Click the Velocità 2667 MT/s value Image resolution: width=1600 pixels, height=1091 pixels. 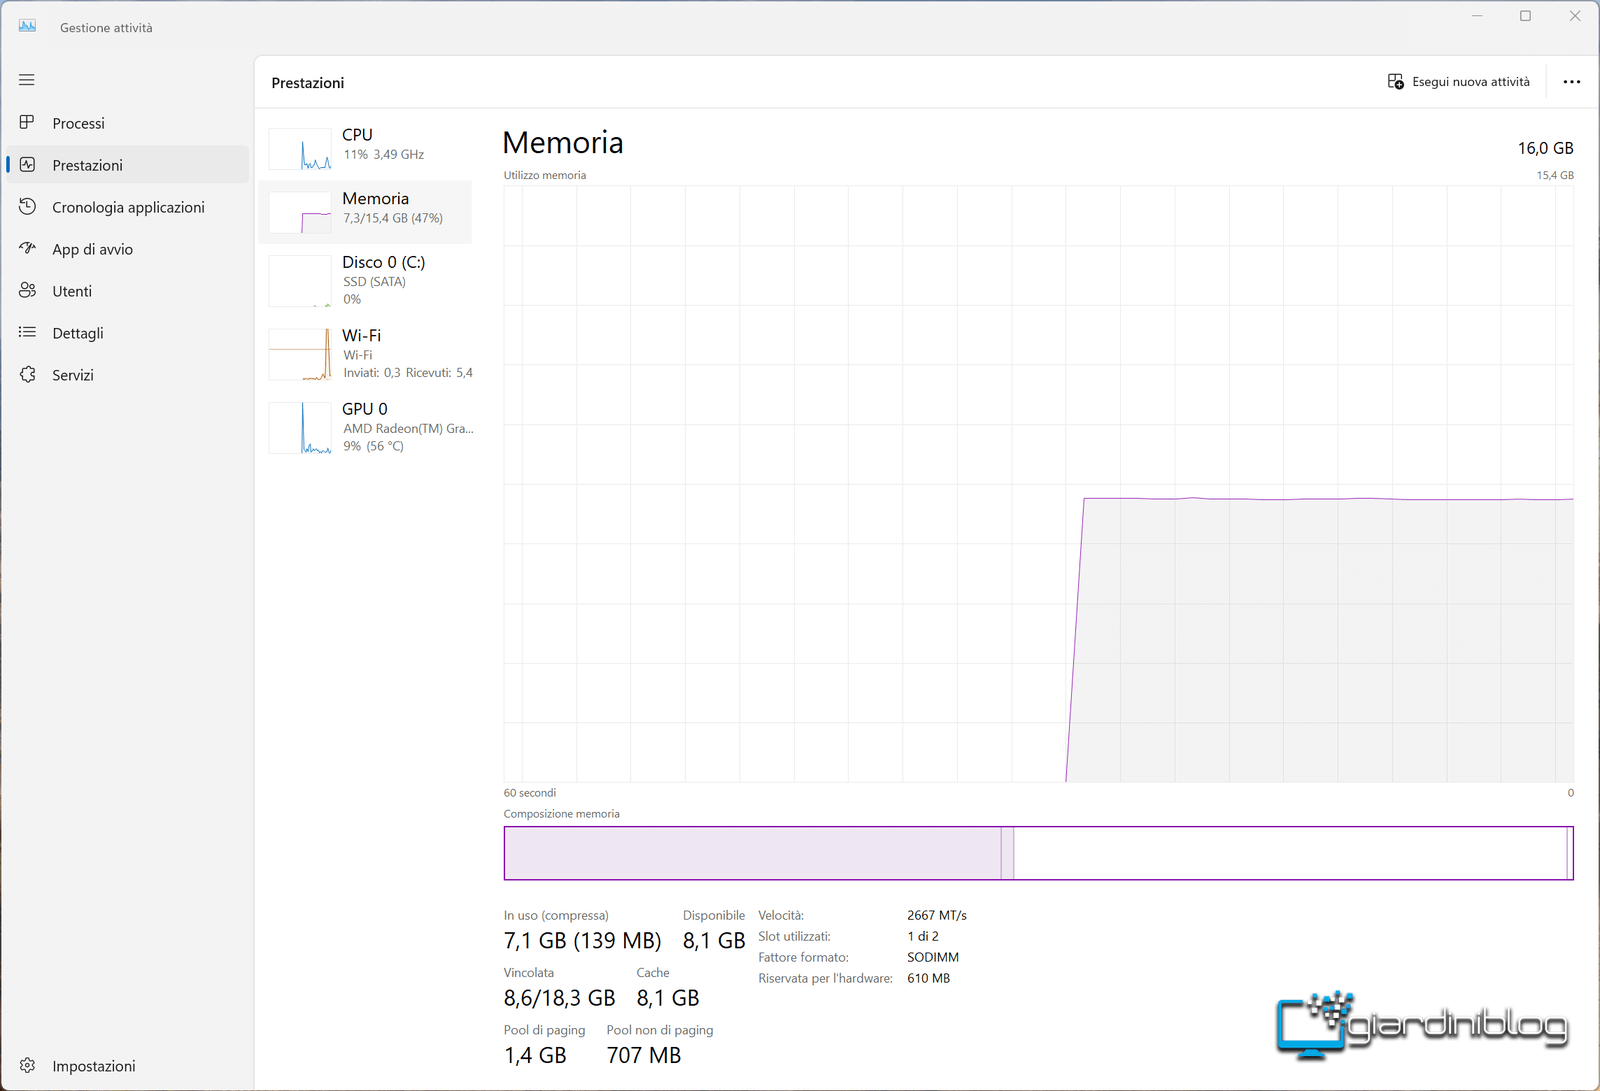click(x=937, y=916)
